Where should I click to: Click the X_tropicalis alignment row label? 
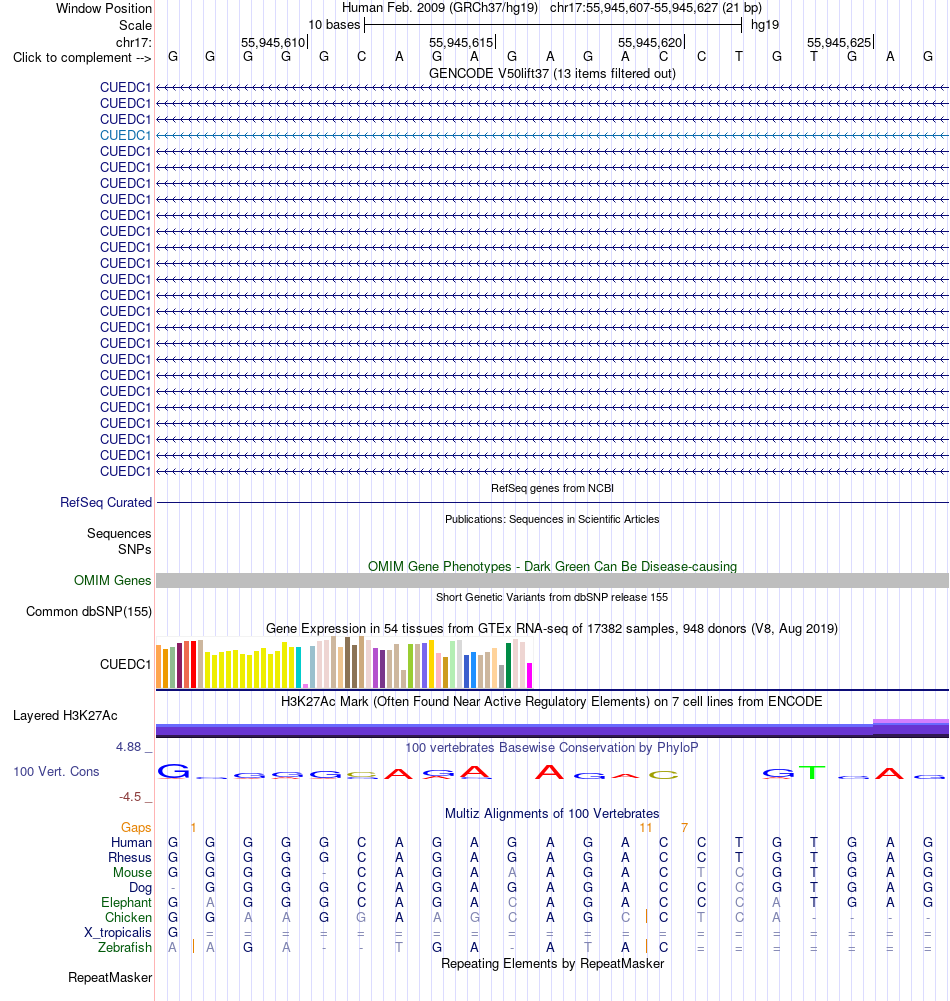pyautogui.click(x=118, y=933)
